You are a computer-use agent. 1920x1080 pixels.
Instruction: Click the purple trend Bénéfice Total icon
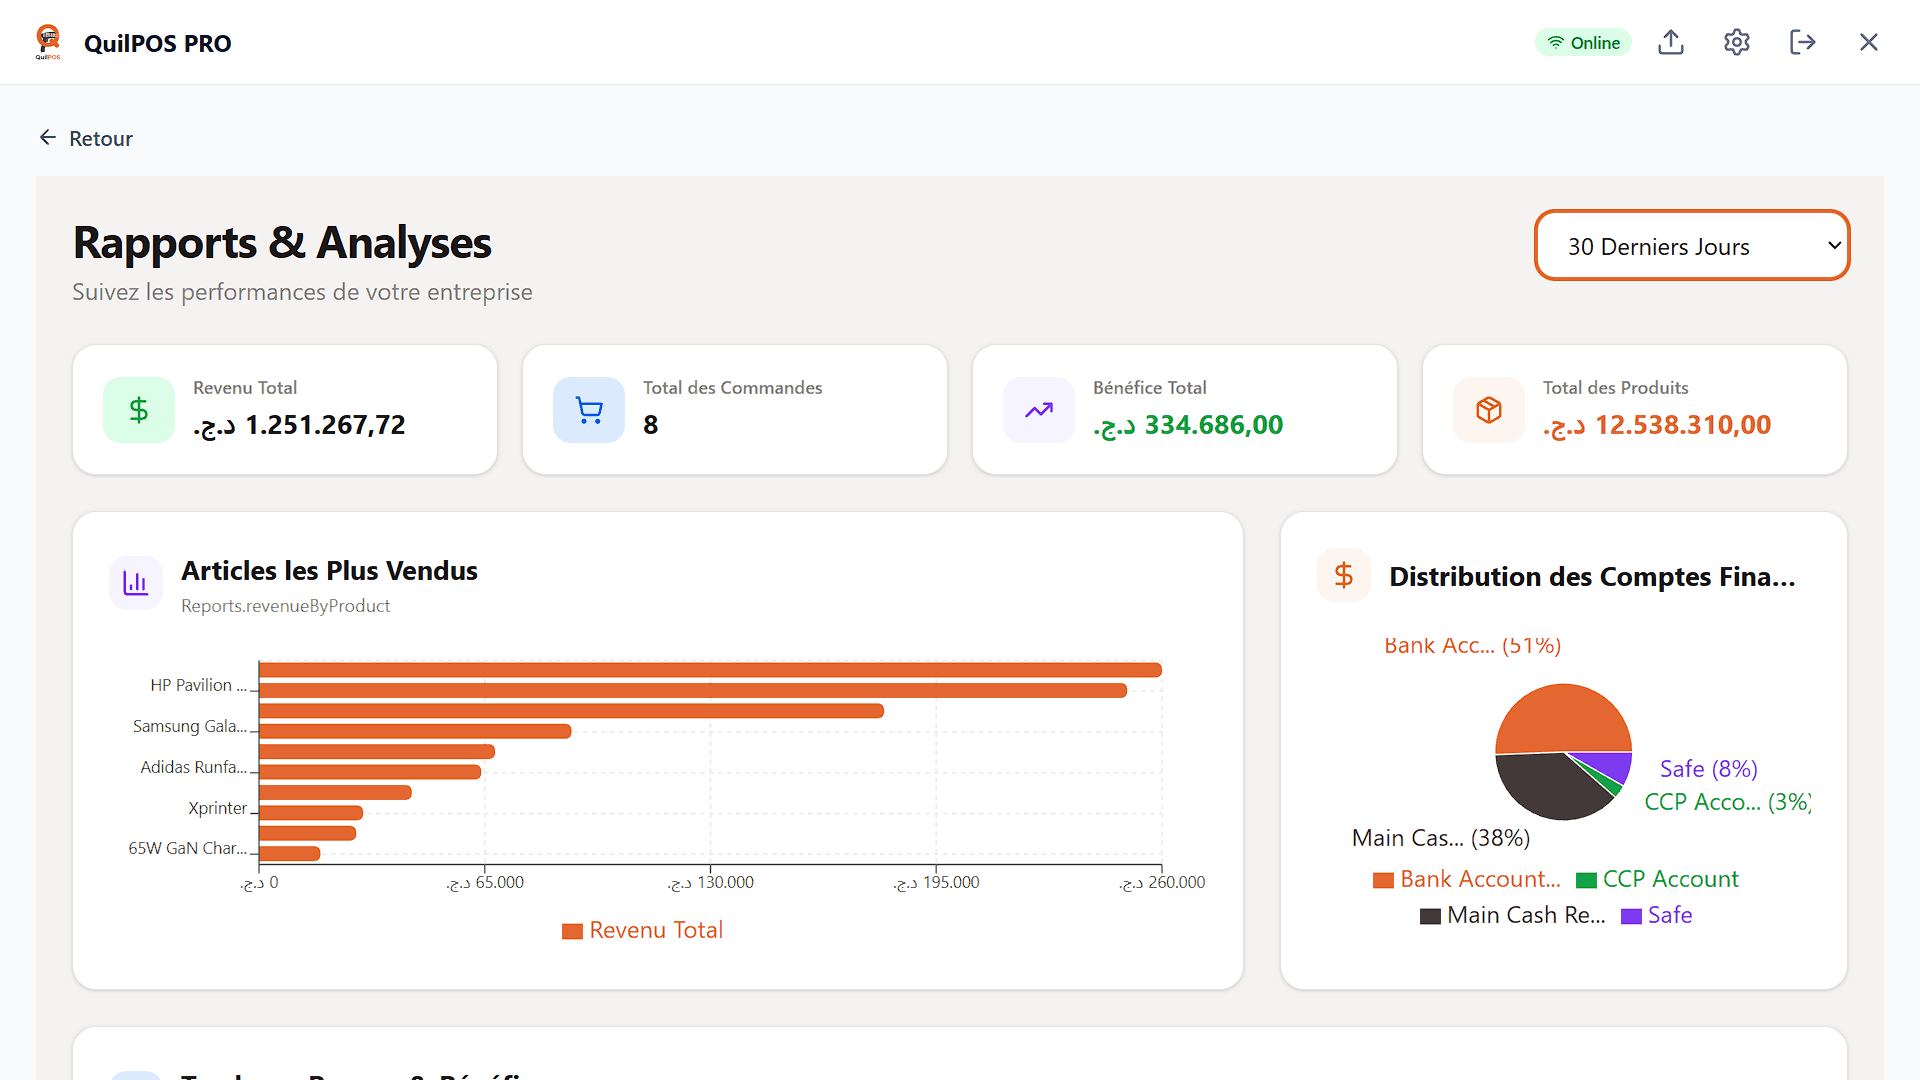[1039, 410]
